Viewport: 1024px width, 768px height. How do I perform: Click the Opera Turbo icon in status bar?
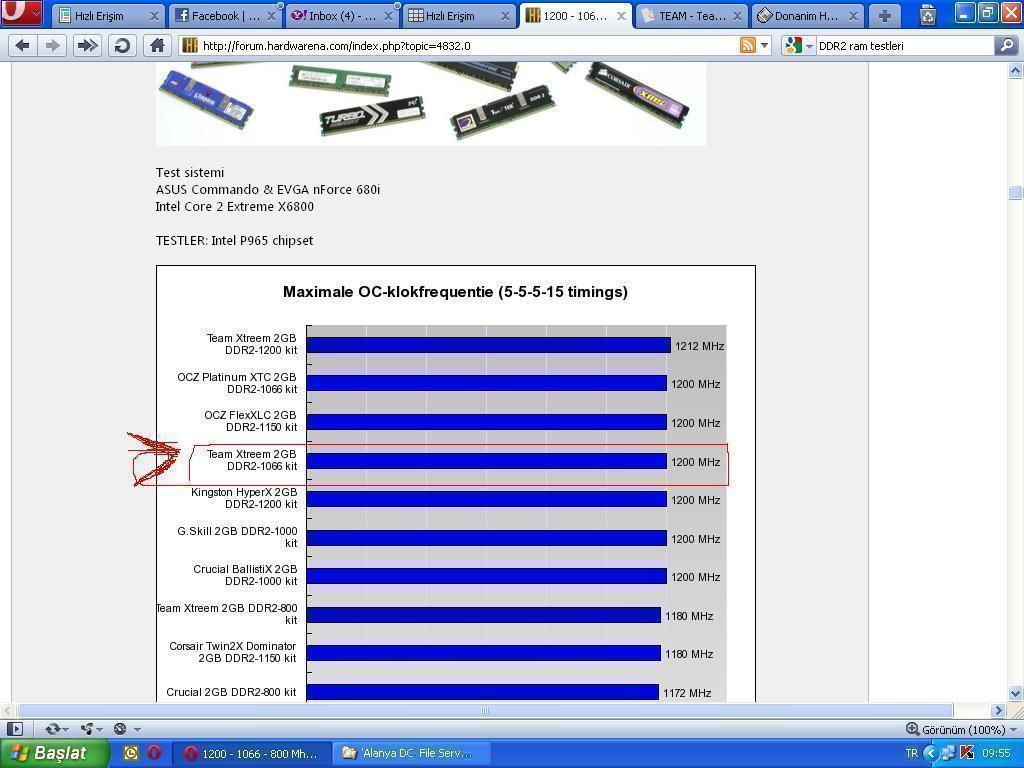click(x=120, y=729)
